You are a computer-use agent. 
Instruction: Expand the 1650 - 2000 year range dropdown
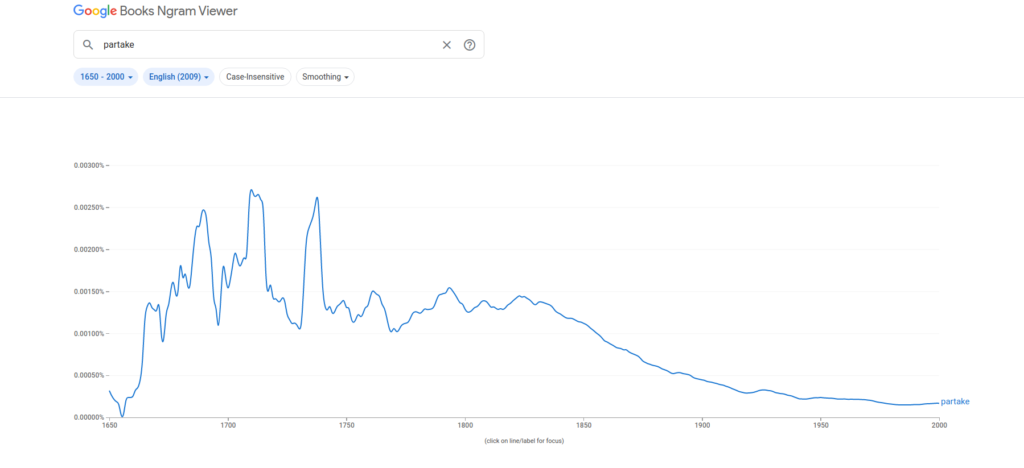(x=105, y=77)
